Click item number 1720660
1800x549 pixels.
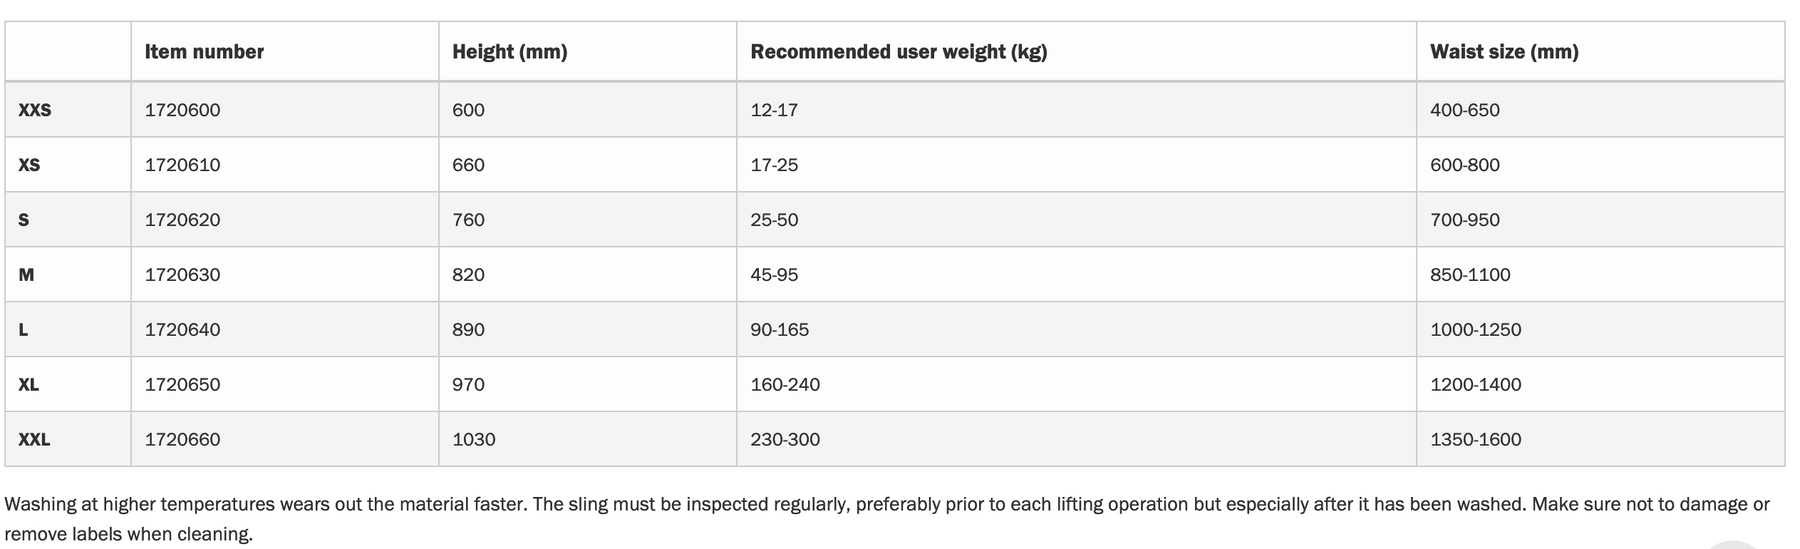[183, 440]
